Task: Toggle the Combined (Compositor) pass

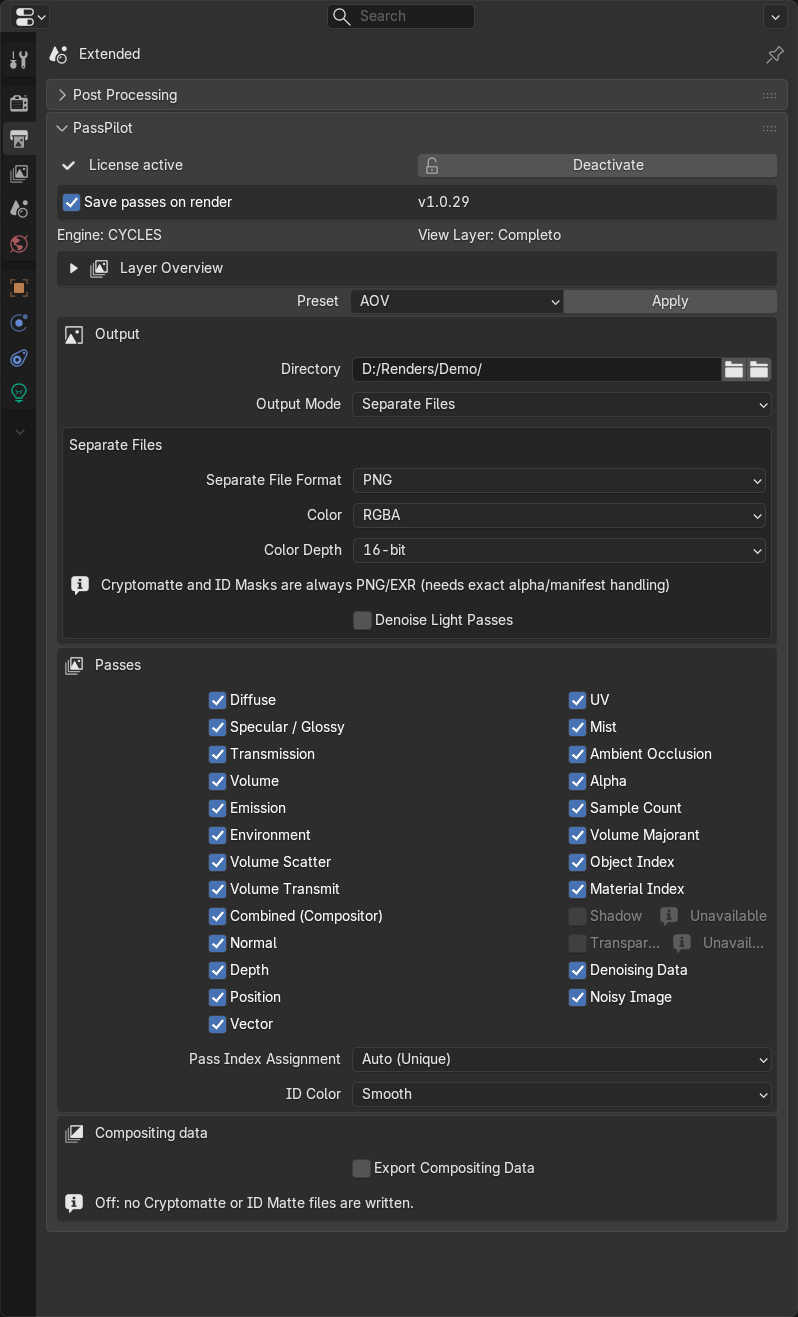Action: tap(217, 916)
